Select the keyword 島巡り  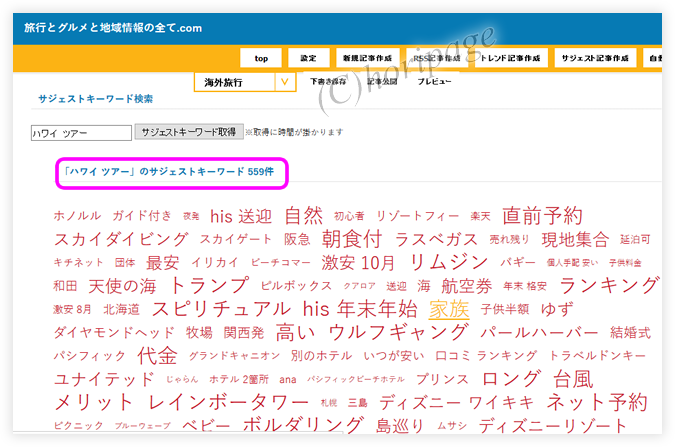400,425
